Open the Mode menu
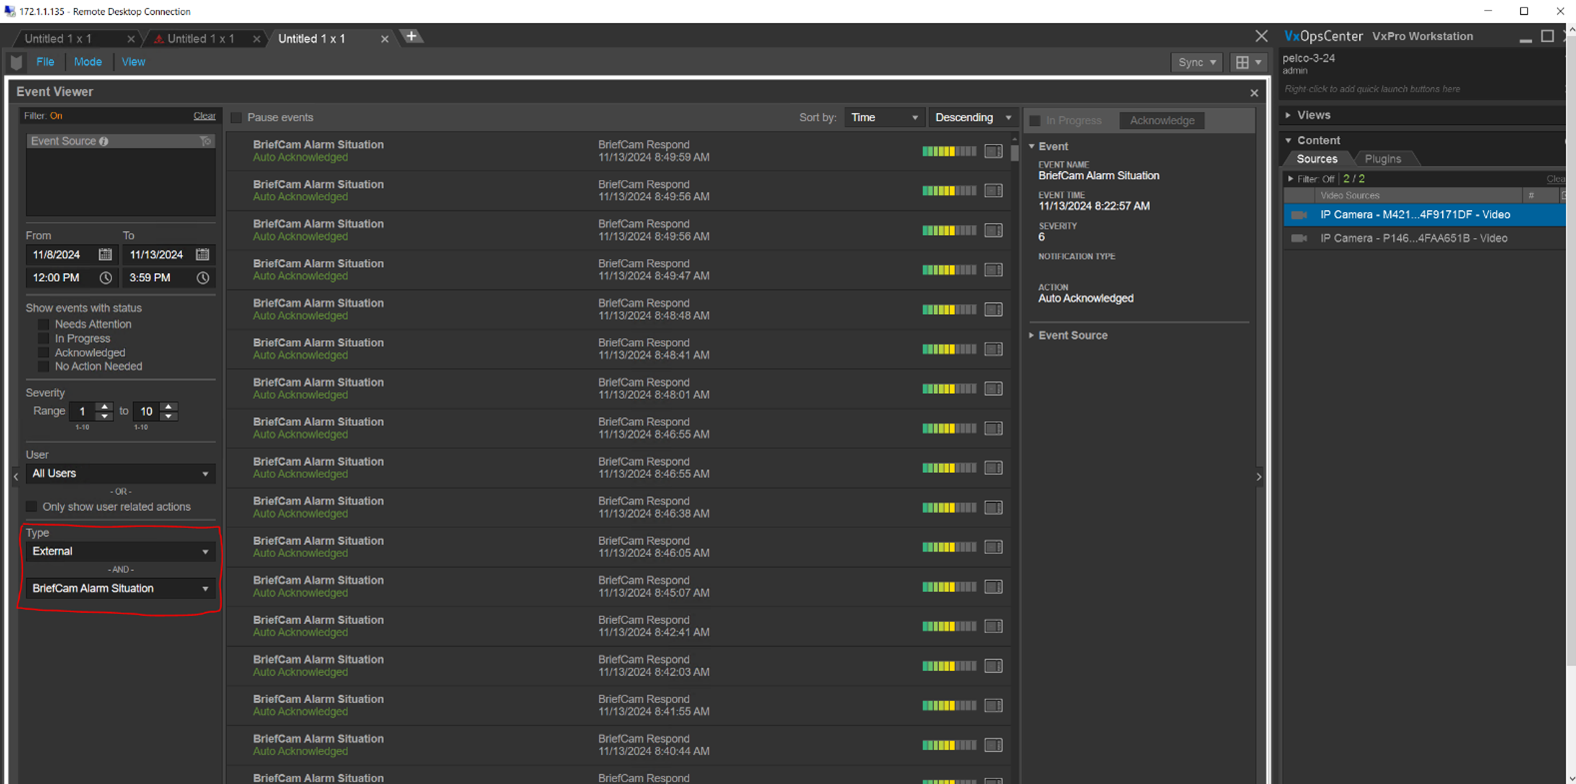The height and width of the screenshot is (784, 1576). pyautogui.click(x=88, y=62)
